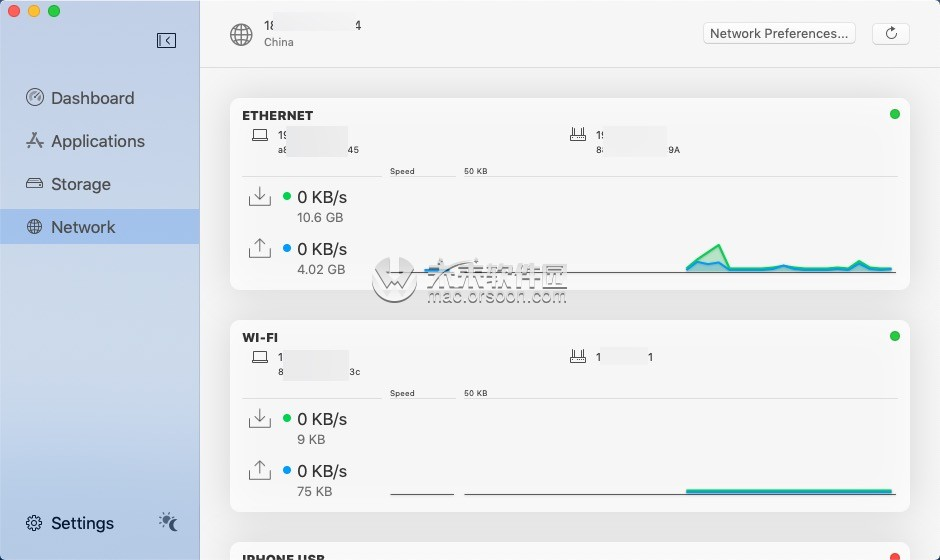Click the Ethernet upload arrow icon
Viewport: 940px width, 560px height.
pos(260,248)
